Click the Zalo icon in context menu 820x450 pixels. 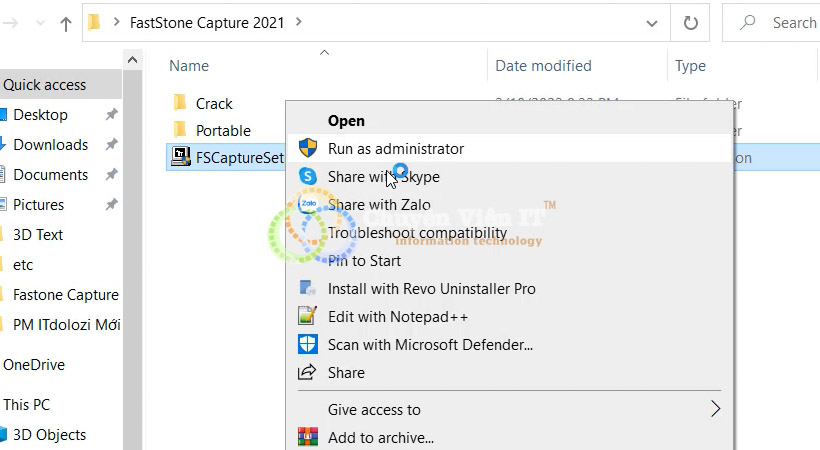click(308, 204)
